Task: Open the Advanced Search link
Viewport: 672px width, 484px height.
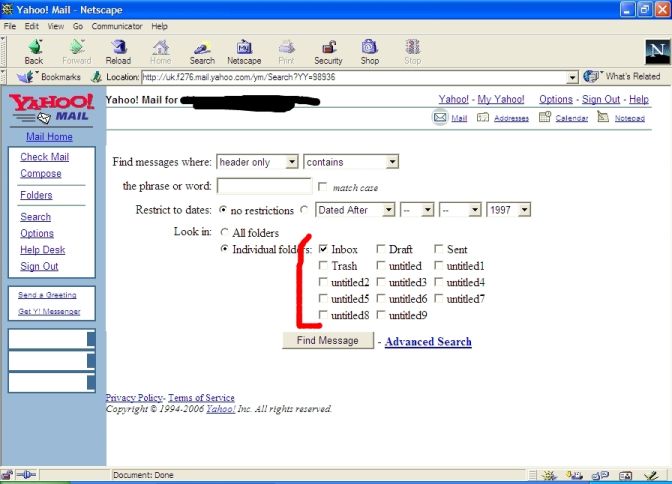Action: pyautogui.click(x=428, y=342)
